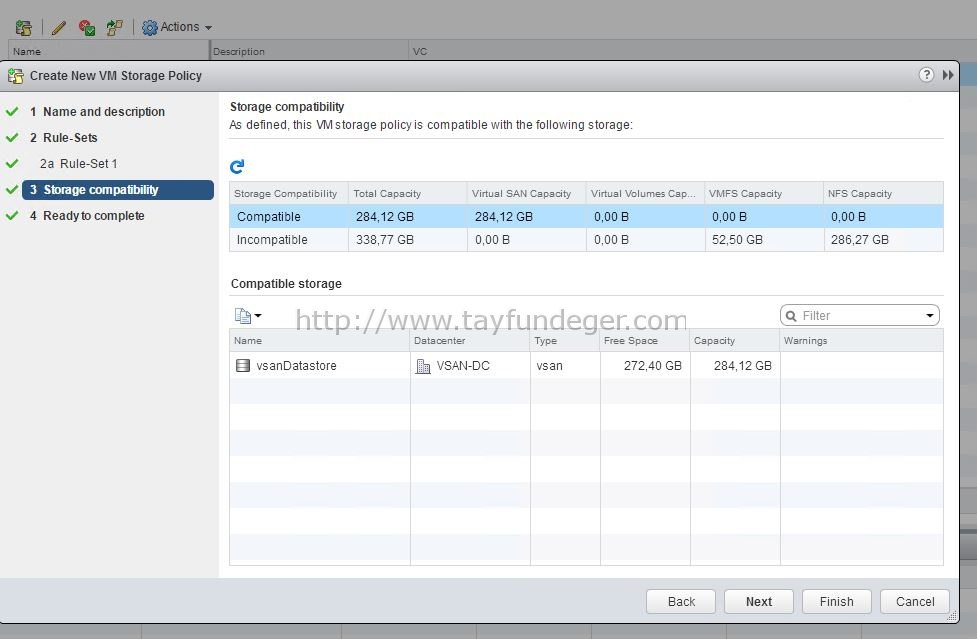This screenshot has height=639, width=977.
Task: Open the copy/export dropdown above storage list
Action: click(247, 316)
